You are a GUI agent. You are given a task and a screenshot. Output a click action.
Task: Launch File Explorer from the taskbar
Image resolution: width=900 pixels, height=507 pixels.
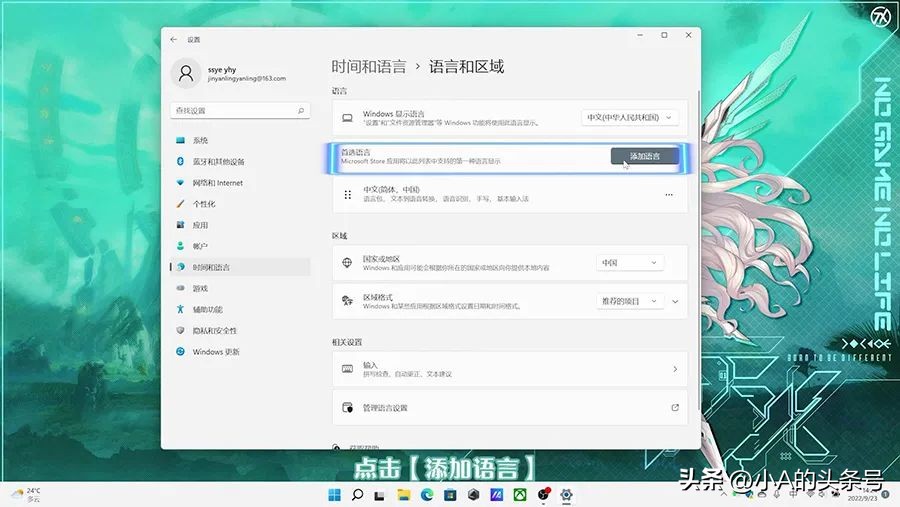point(404,494)
